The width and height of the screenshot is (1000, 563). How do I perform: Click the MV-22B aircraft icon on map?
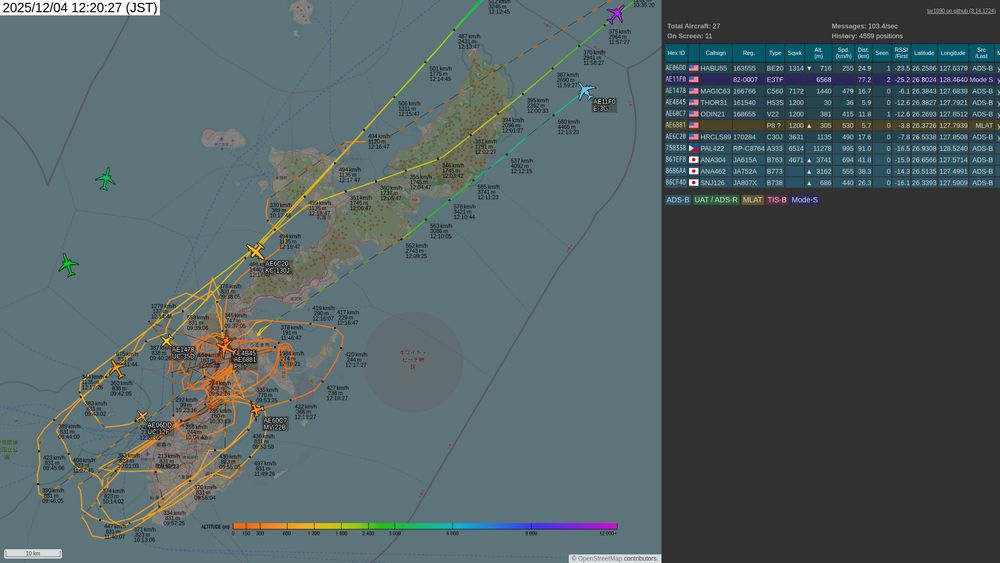point(257,410)
